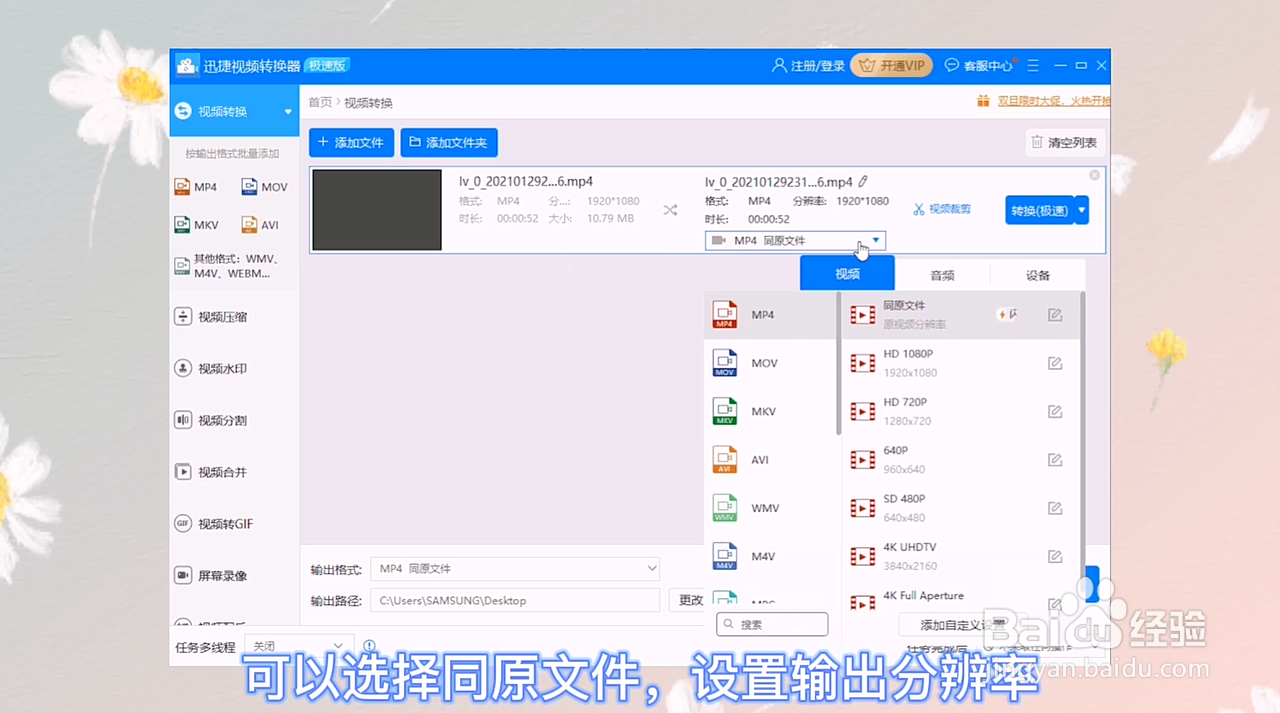
Task: Click the 开通VIP button
Action: [x=892, y=66]
